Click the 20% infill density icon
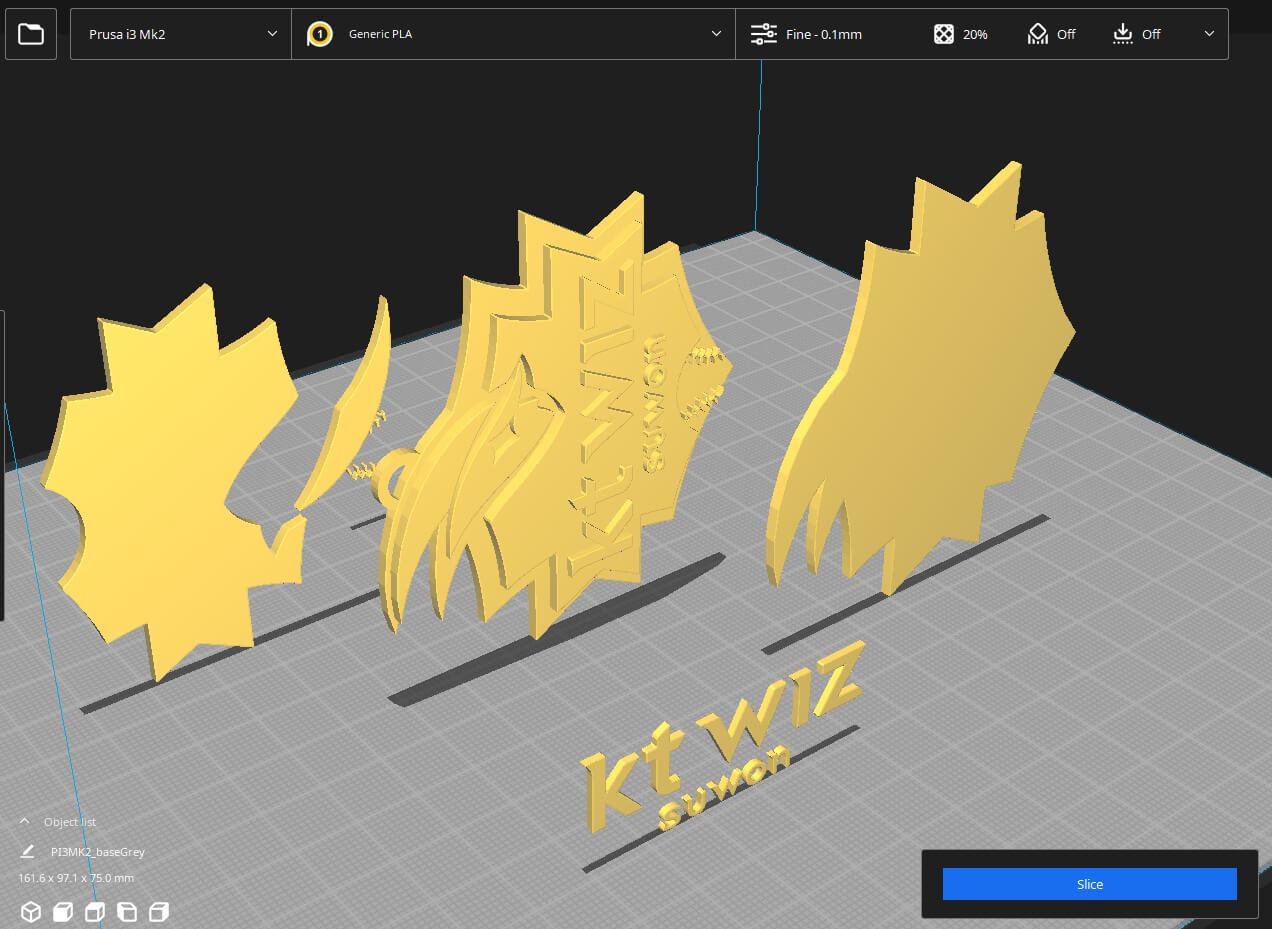1272x929 pixels. click(x=943, y=34)
